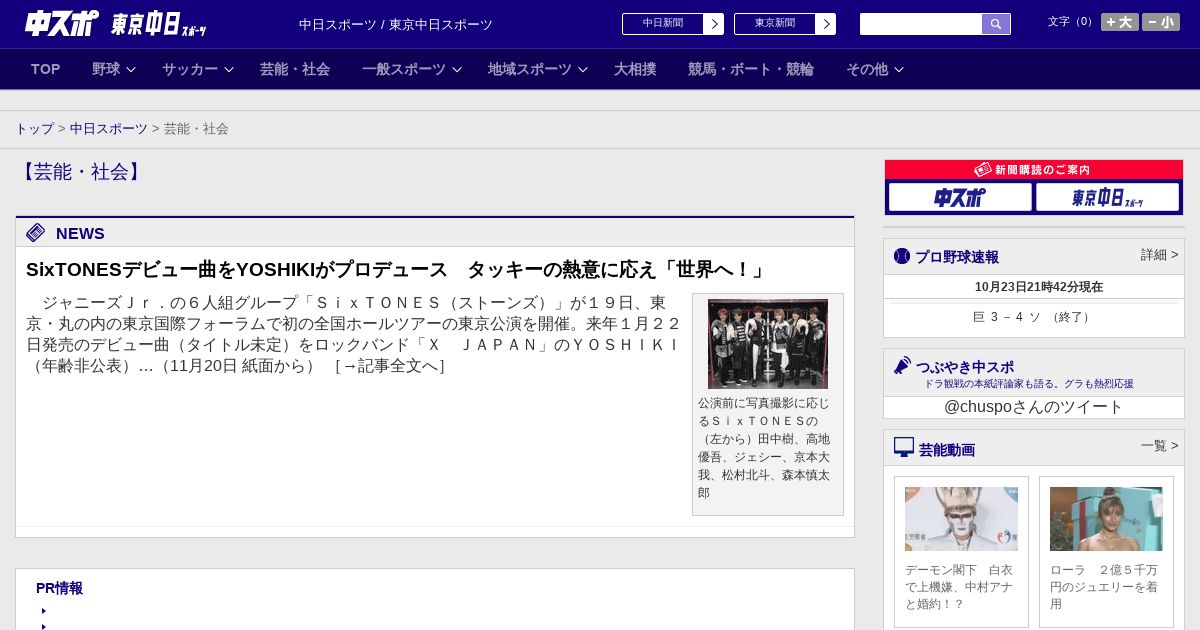Open the 地域スポーツ menu

pos(530,69)
